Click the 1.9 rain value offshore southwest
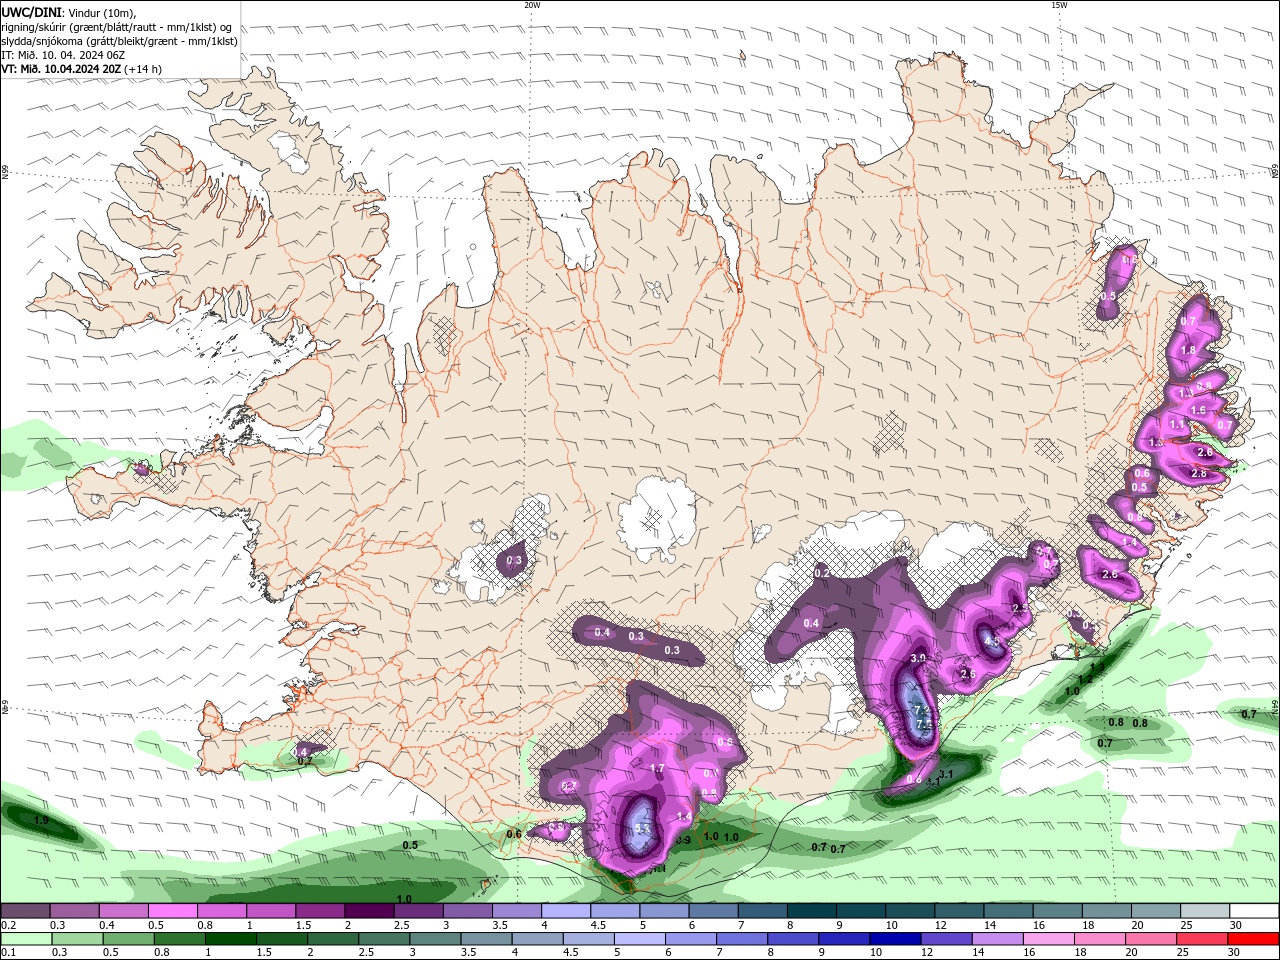The image size is (1280, 960). tap(41, 820)
